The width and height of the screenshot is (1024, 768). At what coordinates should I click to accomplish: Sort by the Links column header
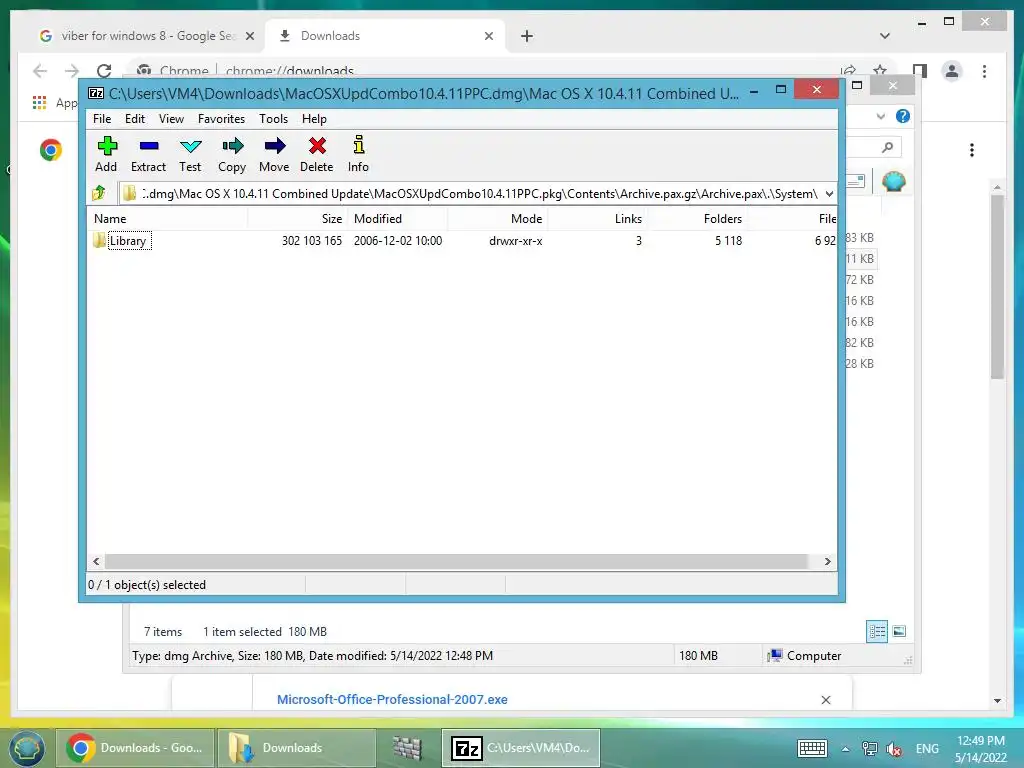click(597, 219)
